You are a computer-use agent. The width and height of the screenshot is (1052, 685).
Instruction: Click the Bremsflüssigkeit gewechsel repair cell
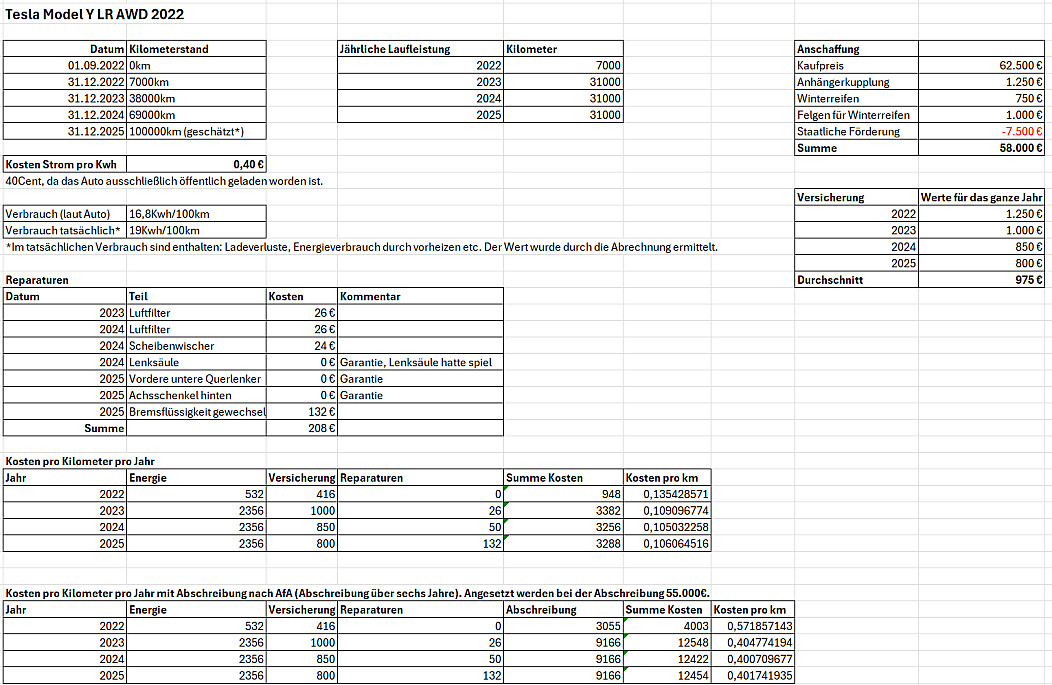[x=196, y=412]
